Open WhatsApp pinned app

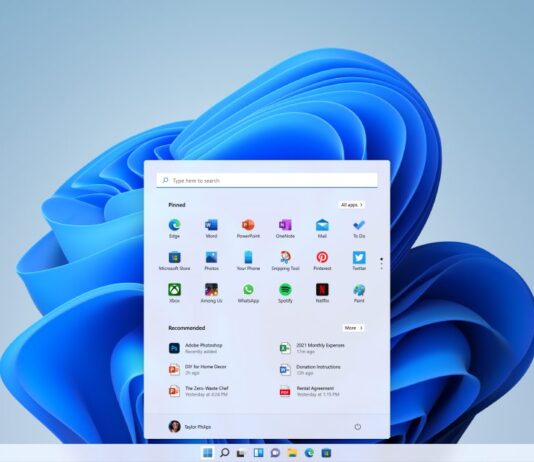(x=248, y=293)
